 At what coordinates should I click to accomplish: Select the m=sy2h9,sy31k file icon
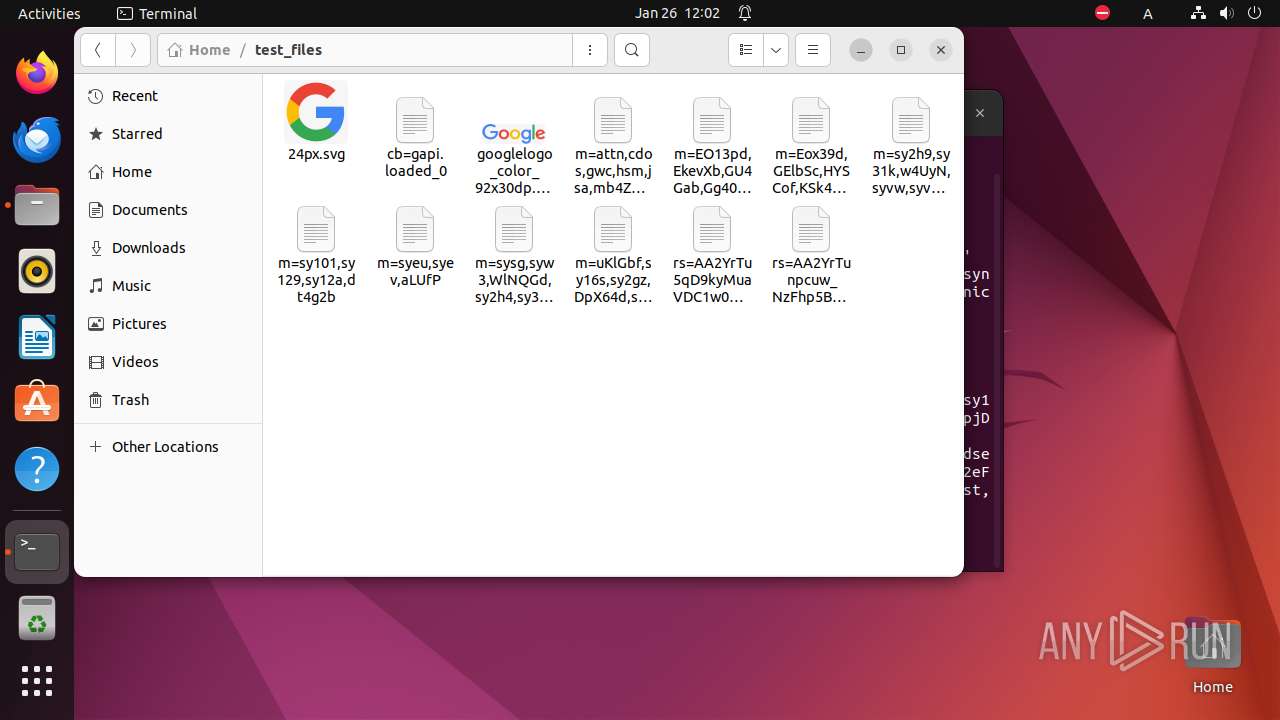point(911,120)
